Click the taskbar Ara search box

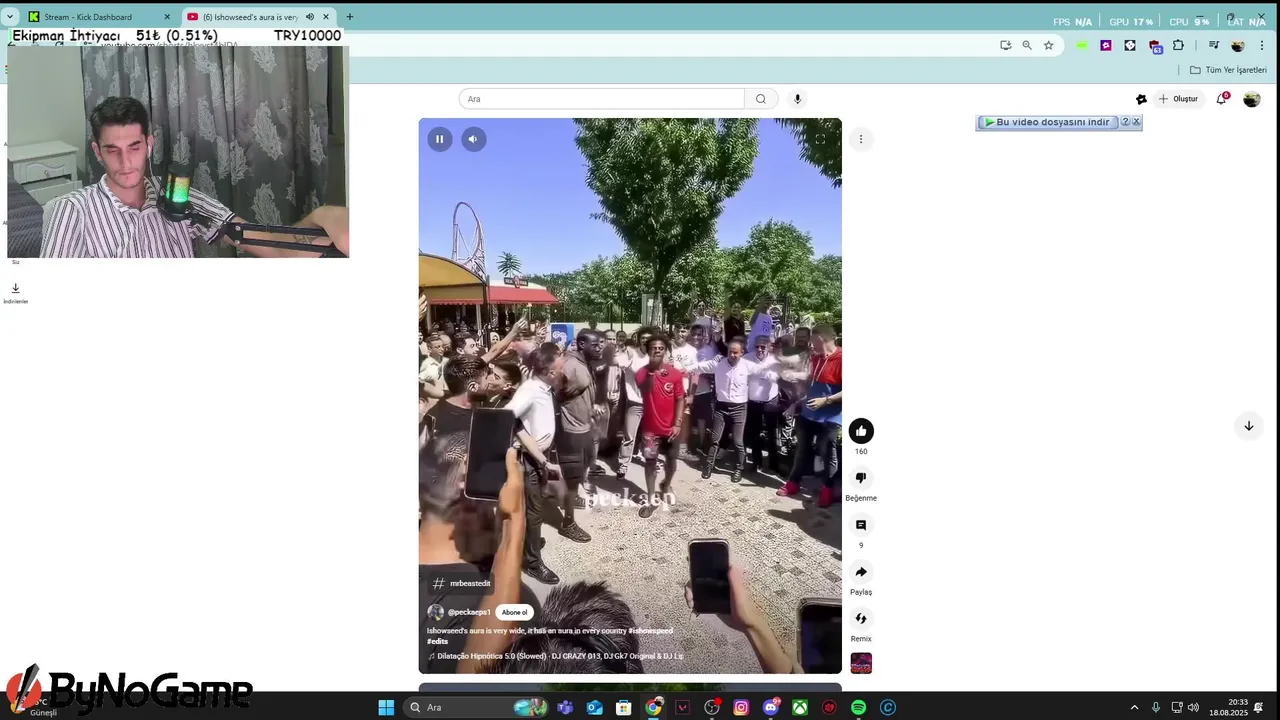[x=478, y=707]
